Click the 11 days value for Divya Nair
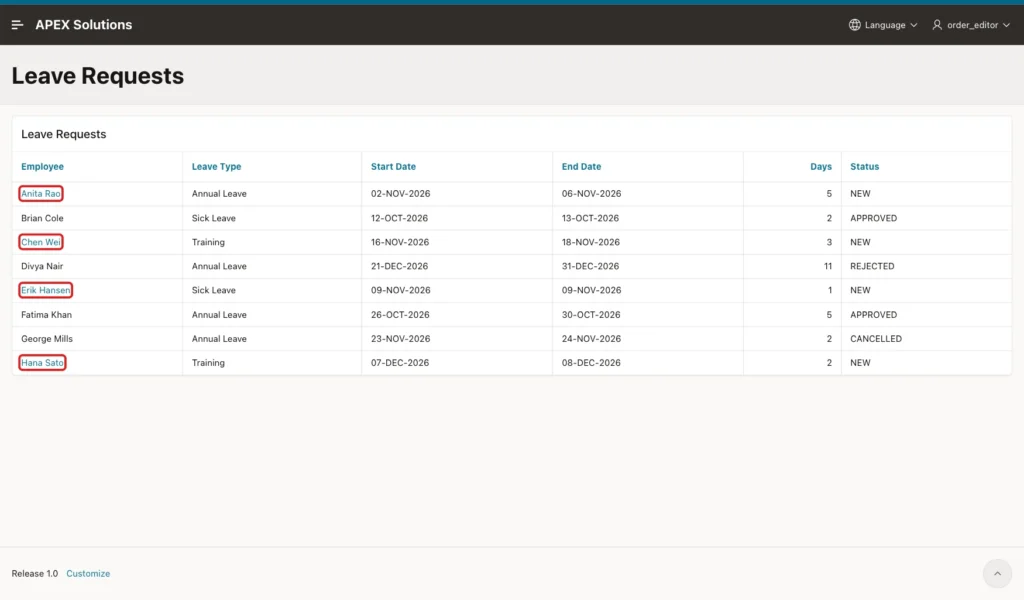The width and height of the screenshot is (1024, 600). (x=828, y=266)
